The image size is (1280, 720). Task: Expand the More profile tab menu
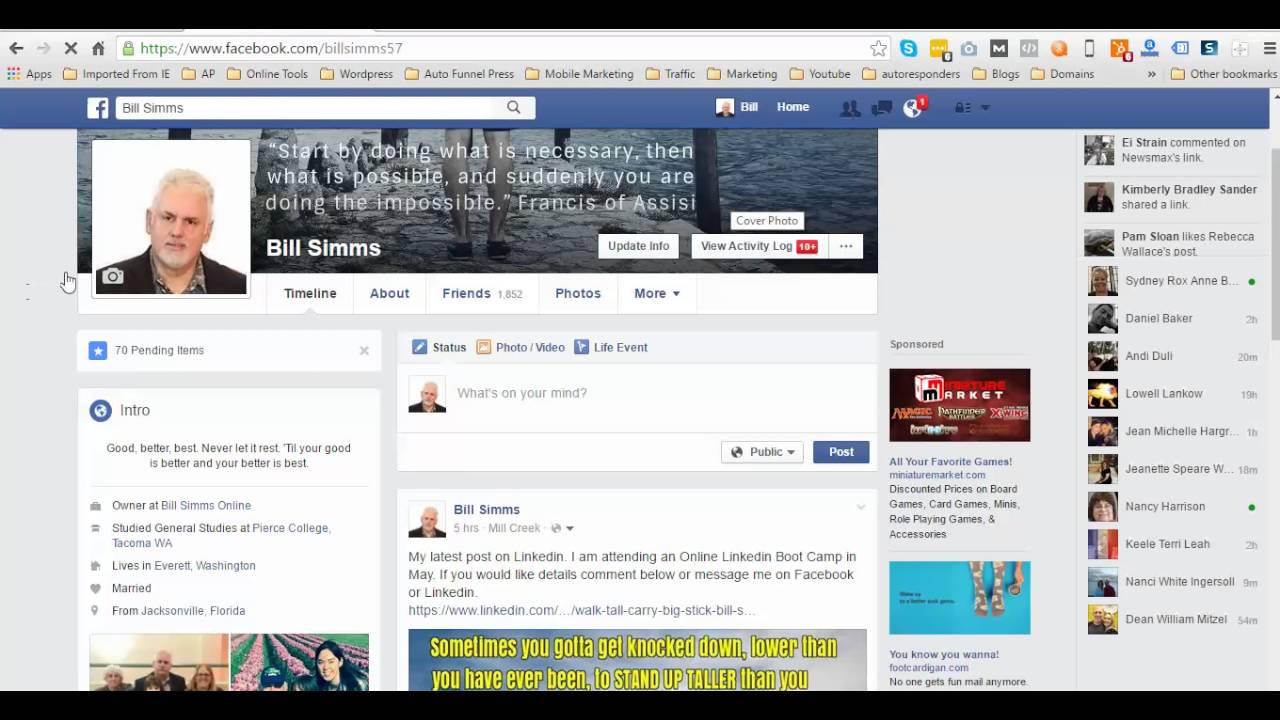[657, 293]
